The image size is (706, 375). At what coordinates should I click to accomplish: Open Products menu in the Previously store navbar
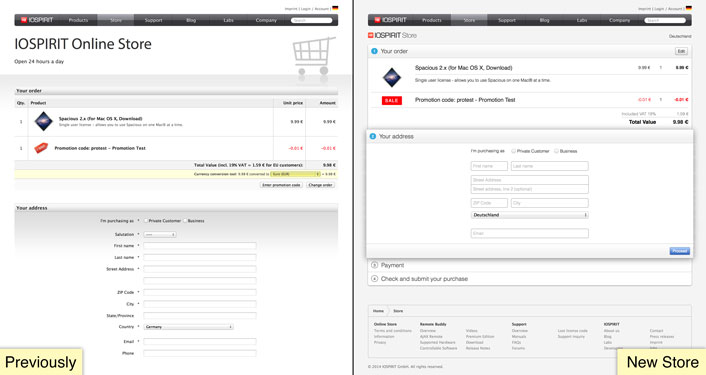click(x=78, y=20)
